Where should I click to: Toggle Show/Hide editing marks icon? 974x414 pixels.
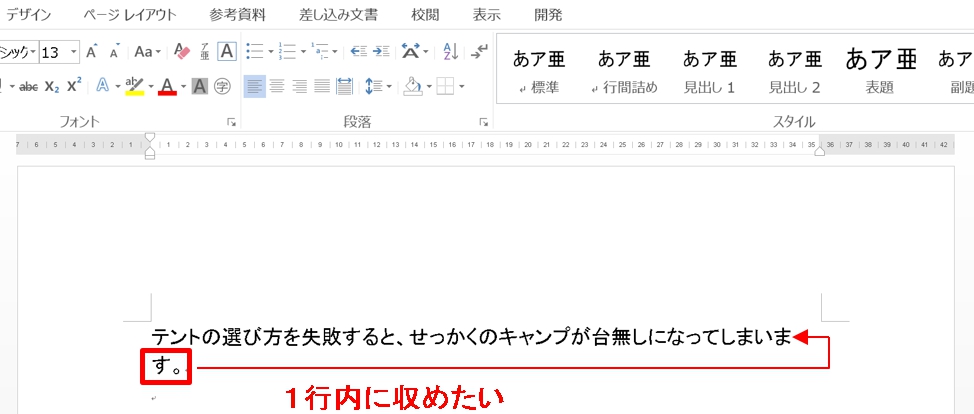[x=479, y=52]
